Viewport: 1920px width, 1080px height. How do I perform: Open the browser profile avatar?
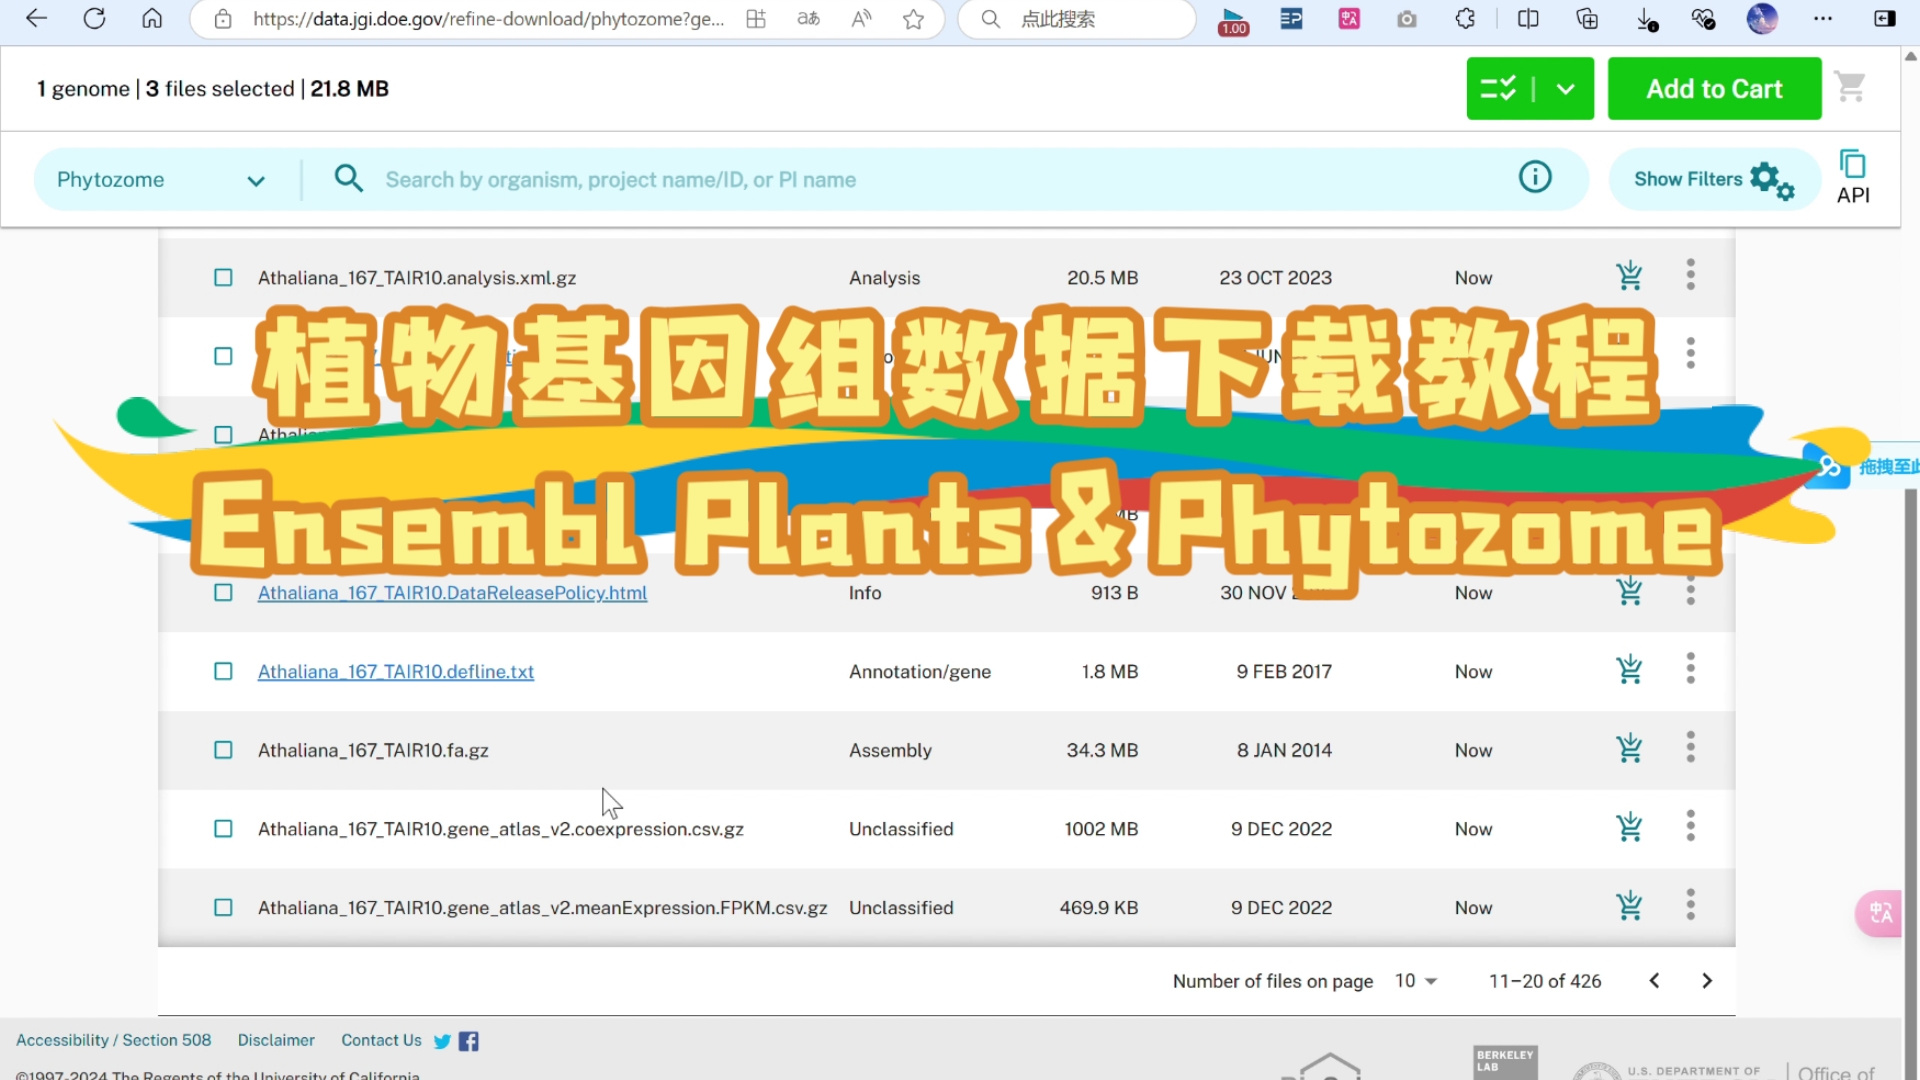(1762, 19)
